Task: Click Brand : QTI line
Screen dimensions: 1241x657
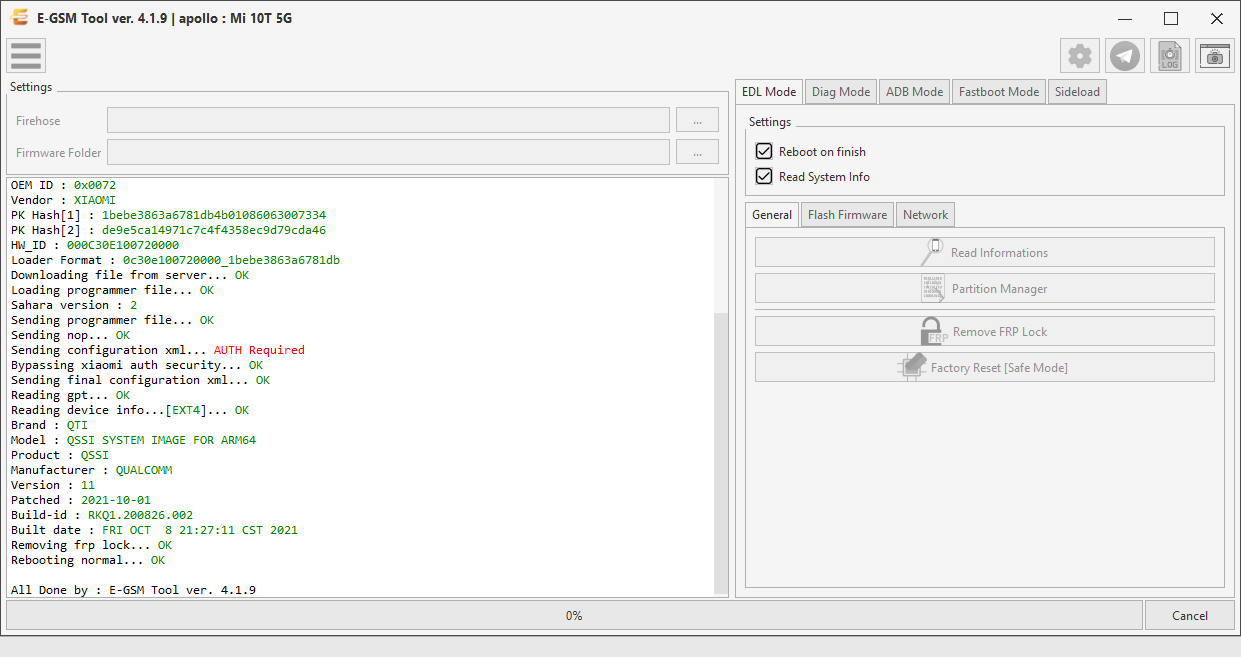Action: pos(49,425)
